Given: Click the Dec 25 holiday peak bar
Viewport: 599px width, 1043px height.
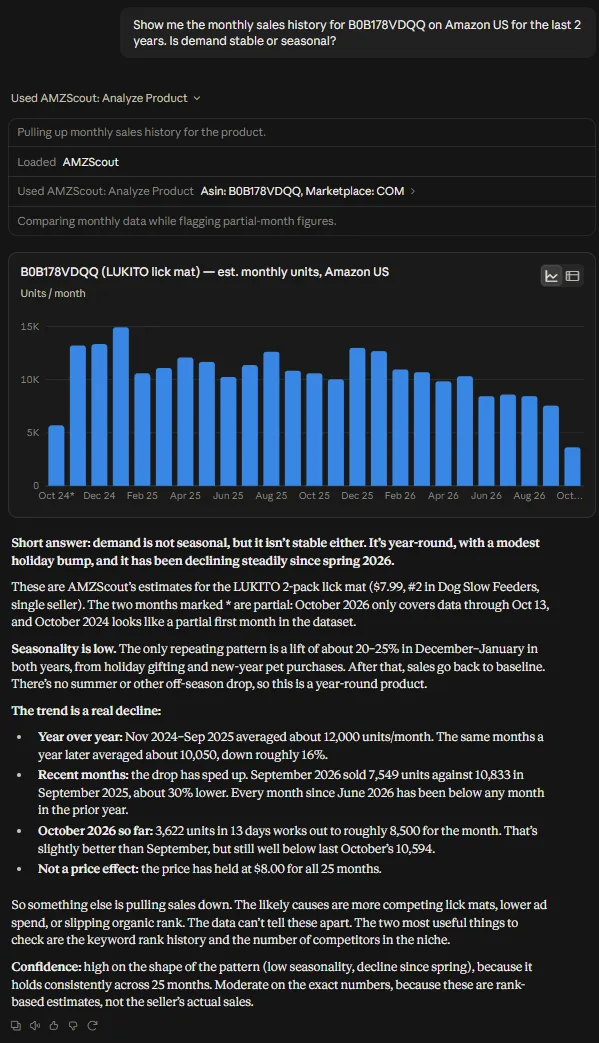Looking at the screenshot, I should click(357, 417).
